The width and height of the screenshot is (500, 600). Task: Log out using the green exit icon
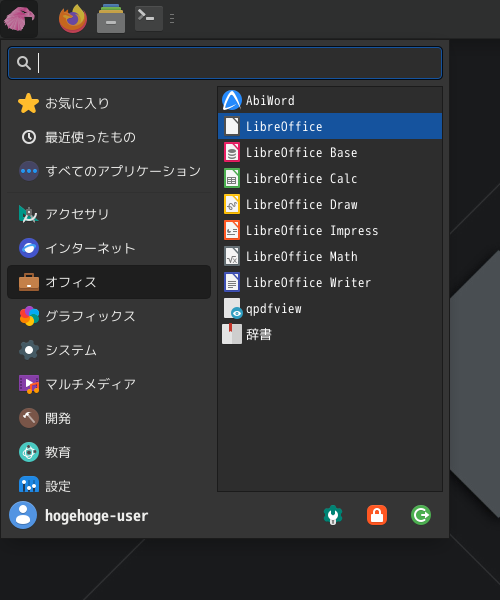(421, 515)
